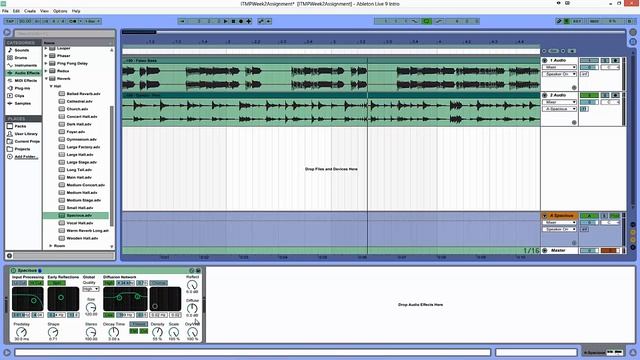Open User Library in Places
Viewport: 640px width, 360px height.
click(26, 134)
